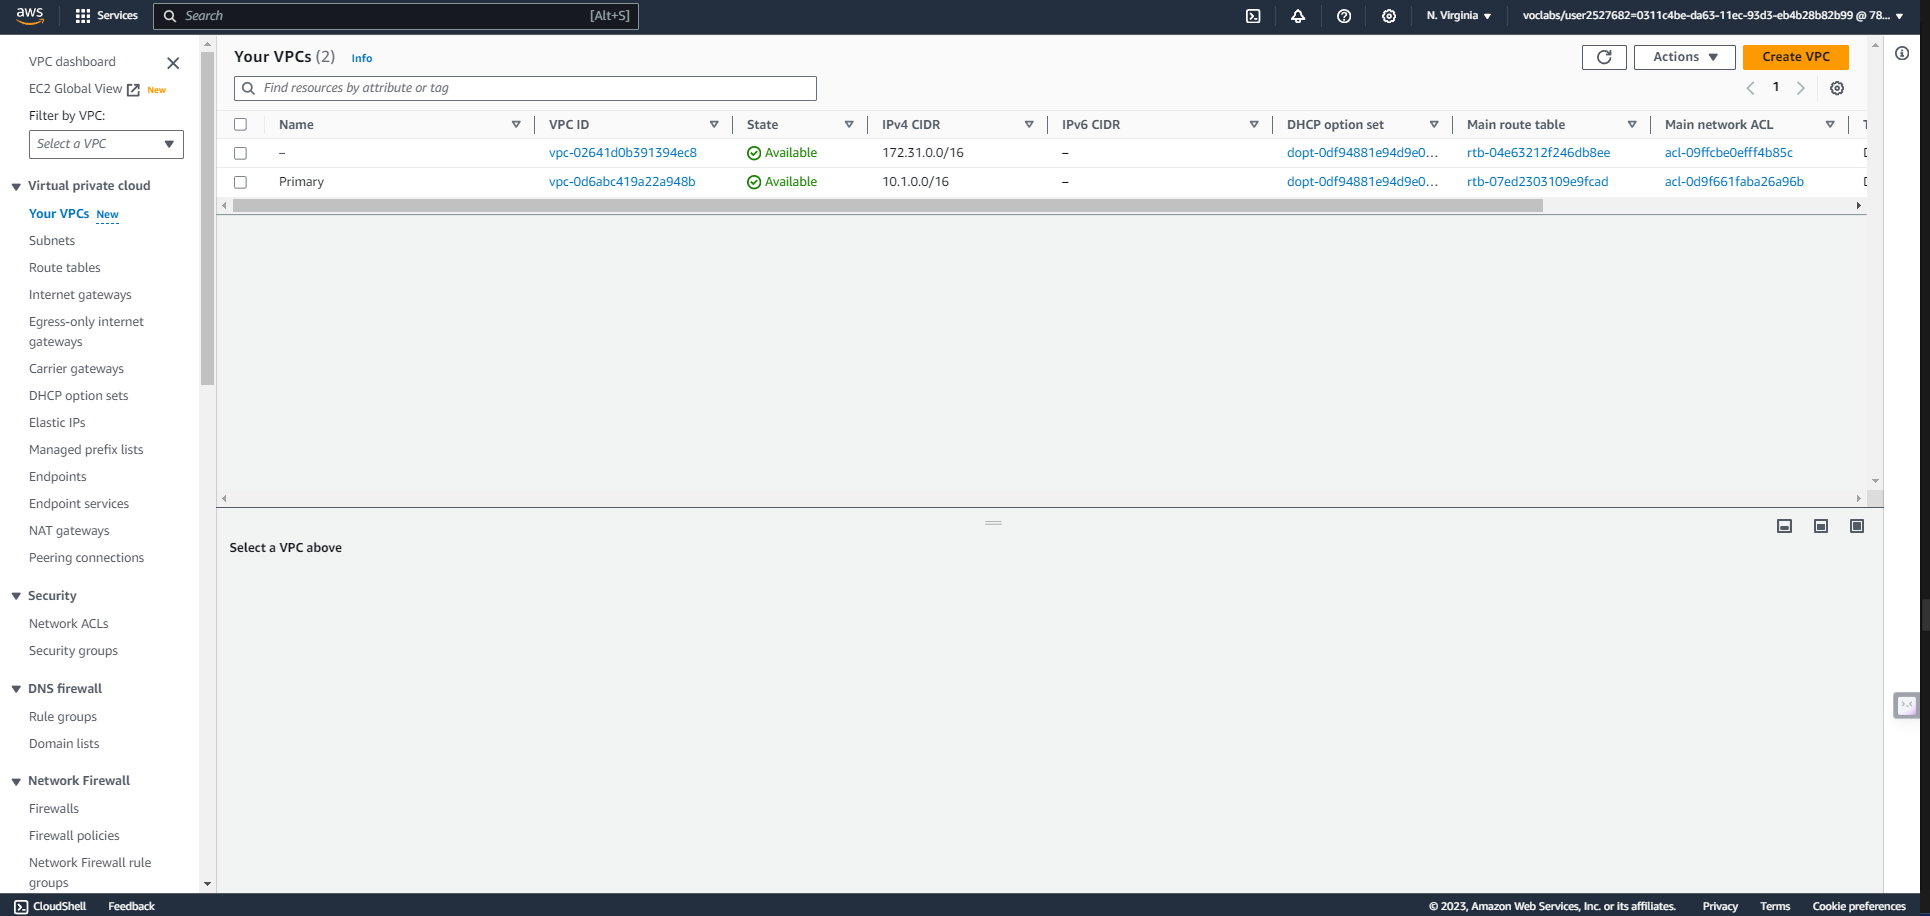Open the Select a VPC filter dropdown
This screenshot has height=916, width=1930.
pos(106,144)
